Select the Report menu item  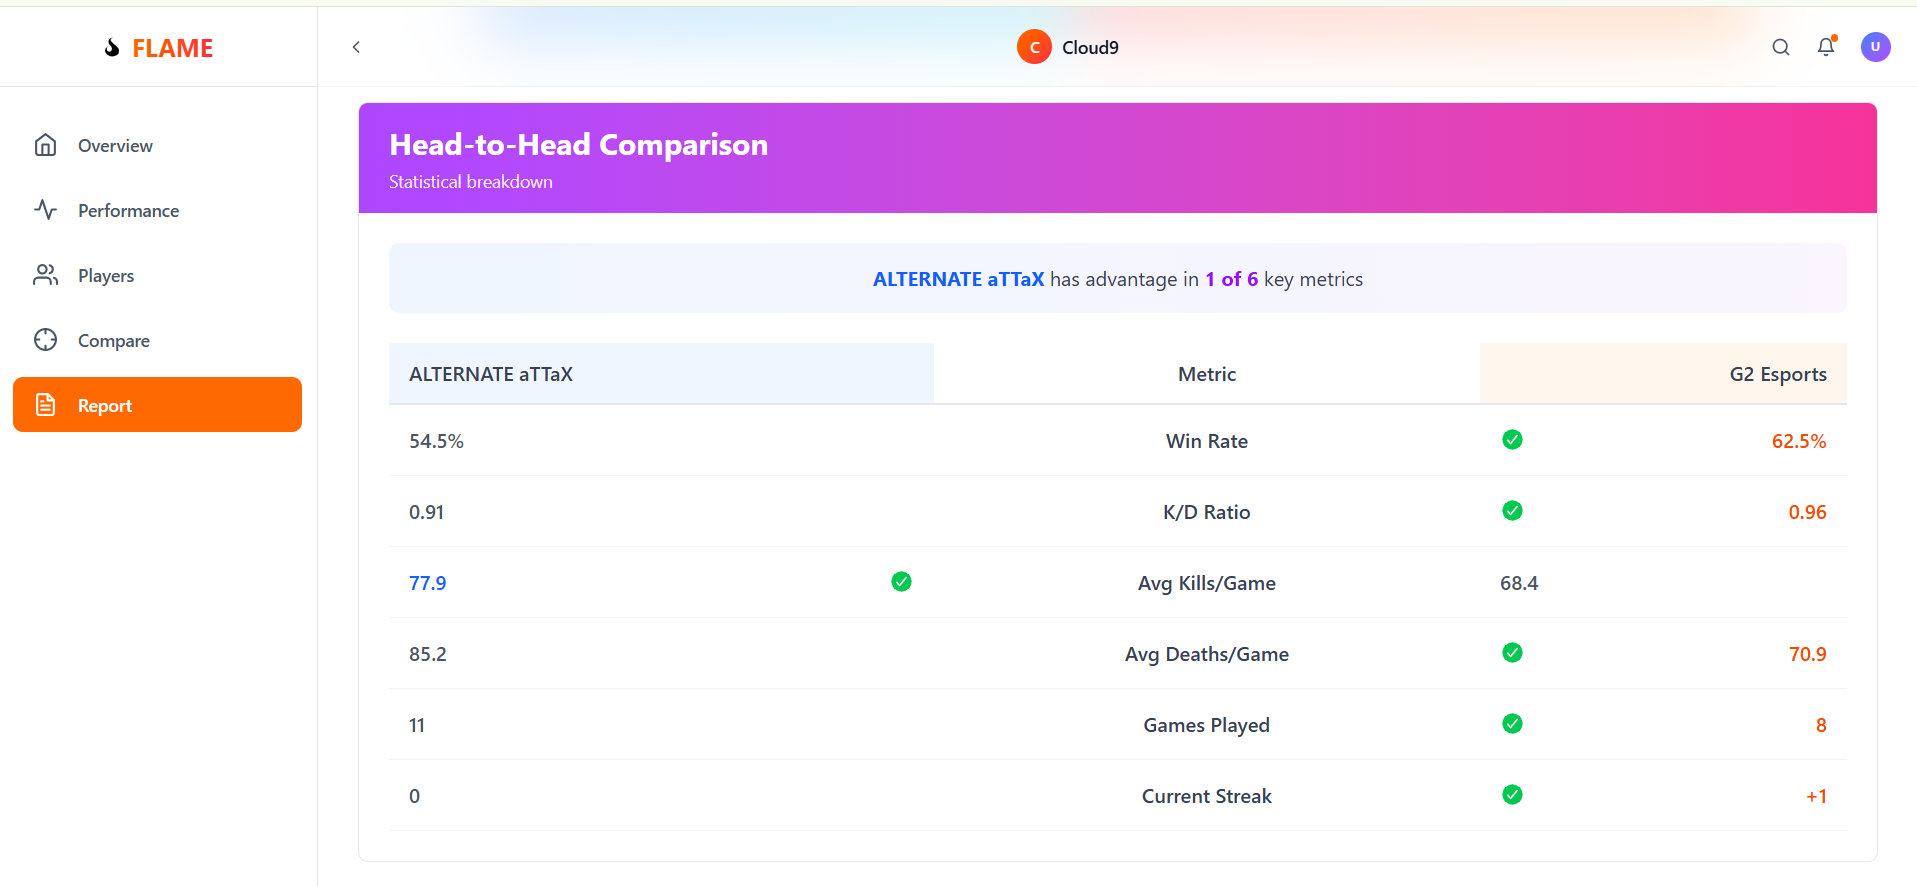[157, 405]
